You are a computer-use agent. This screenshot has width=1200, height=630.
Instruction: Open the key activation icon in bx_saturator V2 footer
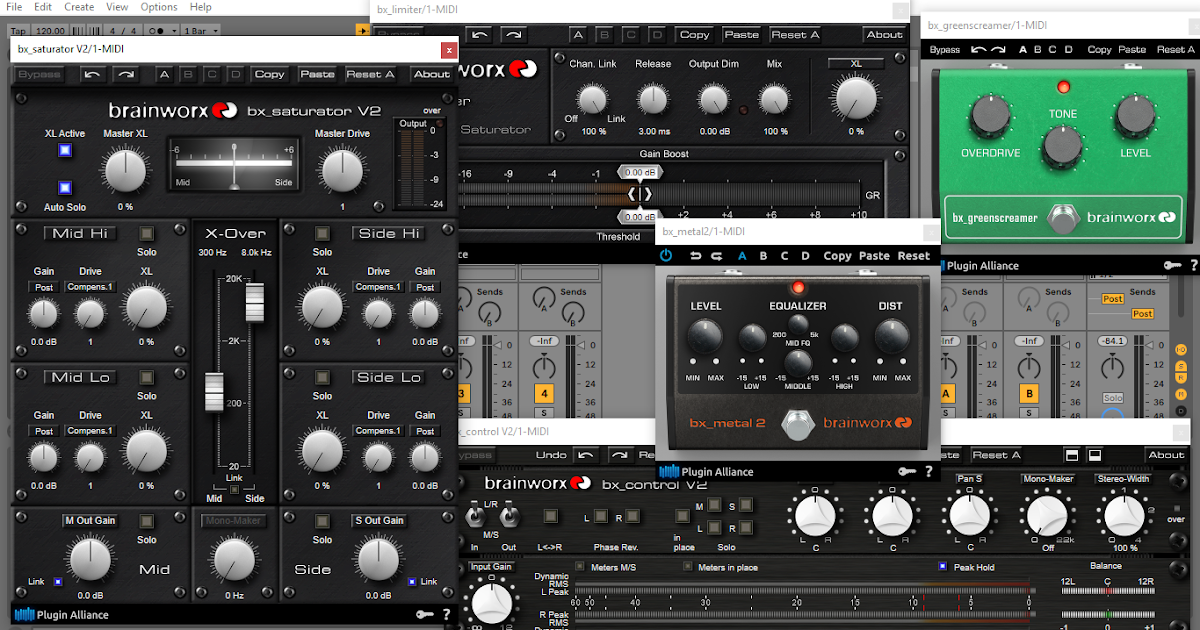point(425,614)
